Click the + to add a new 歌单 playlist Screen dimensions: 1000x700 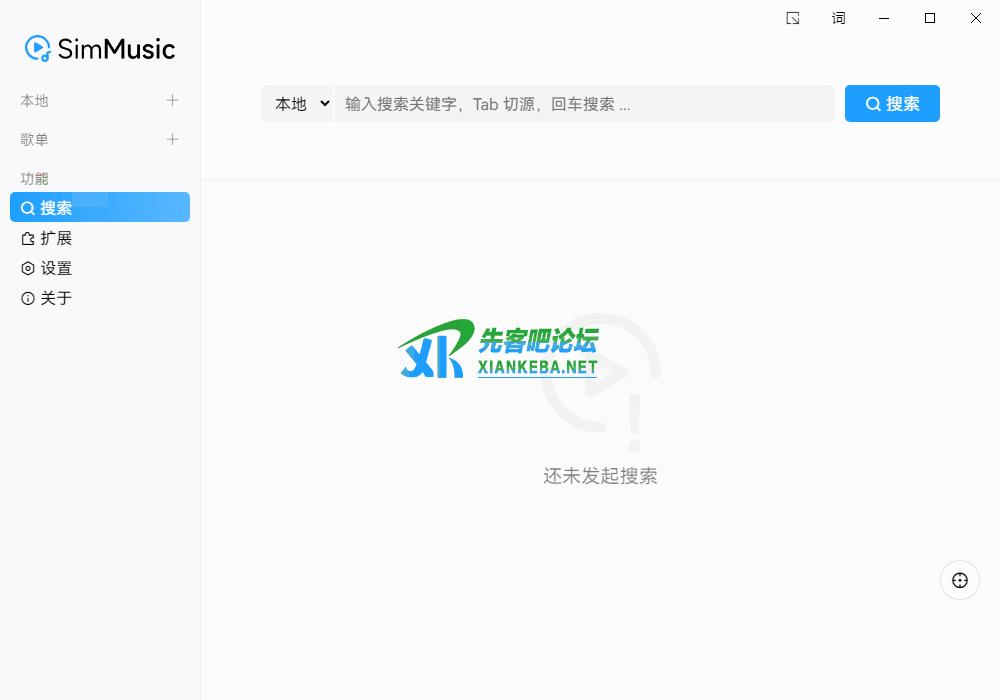(x=172, y=139)
